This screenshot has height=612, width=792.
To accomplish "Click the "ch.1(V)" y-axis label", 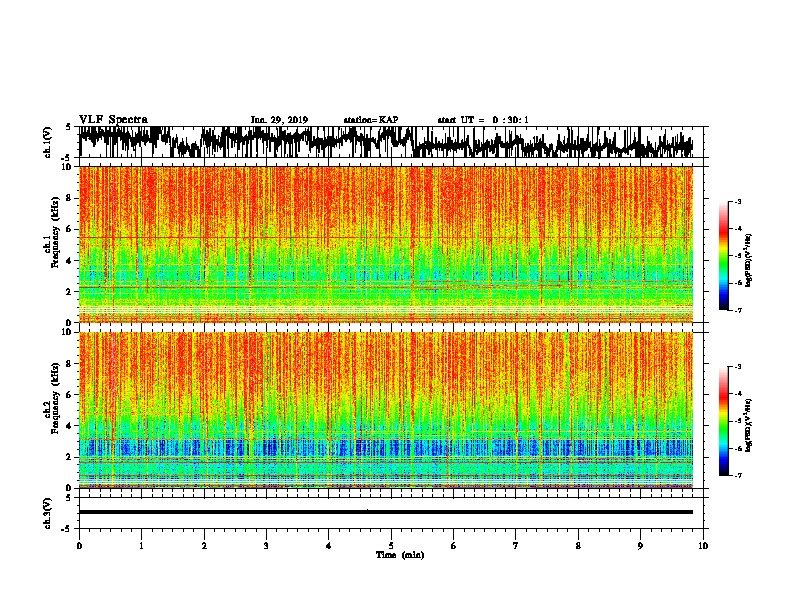I will 48,142.
